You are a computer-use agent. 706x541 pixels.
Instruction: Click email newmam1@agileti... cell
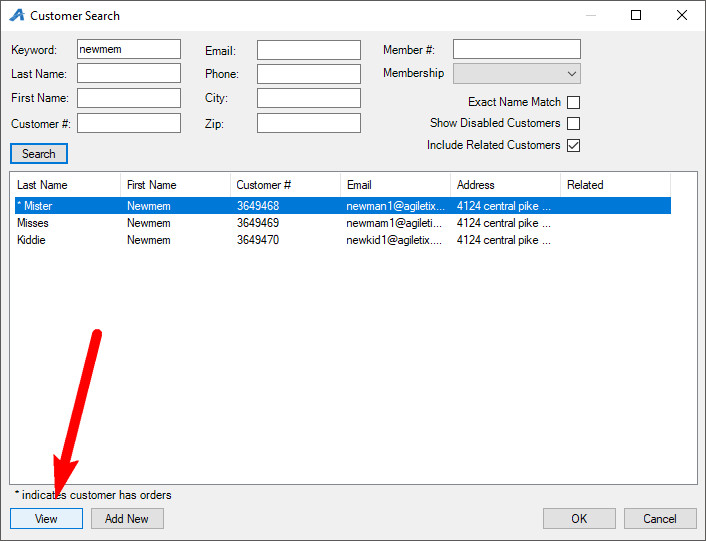click(394, 223)
